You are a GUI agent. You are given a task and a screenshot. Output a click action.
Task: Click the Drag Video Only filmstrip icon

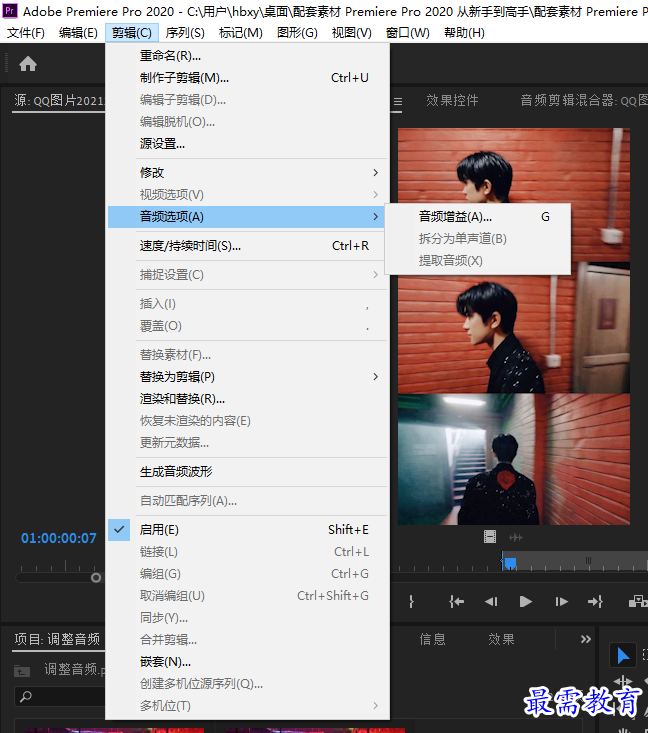490,537
